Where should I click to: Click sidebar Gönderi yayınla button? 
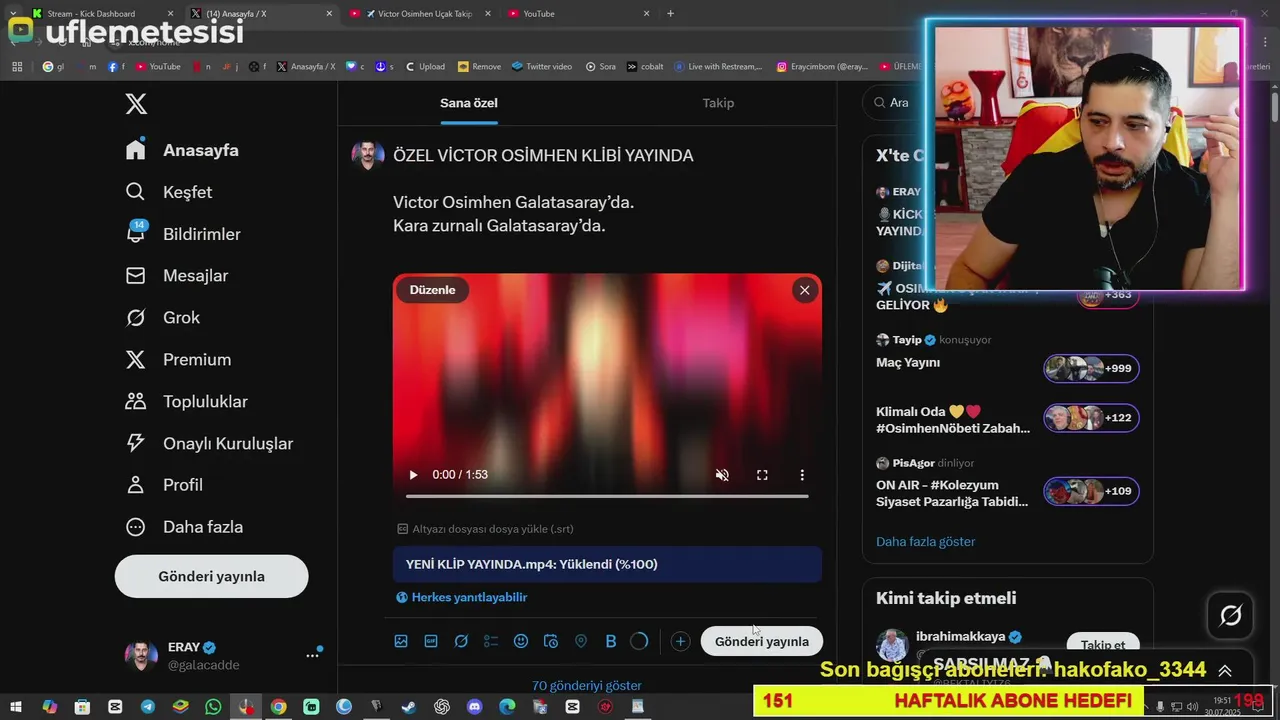[x=211, y=576]
